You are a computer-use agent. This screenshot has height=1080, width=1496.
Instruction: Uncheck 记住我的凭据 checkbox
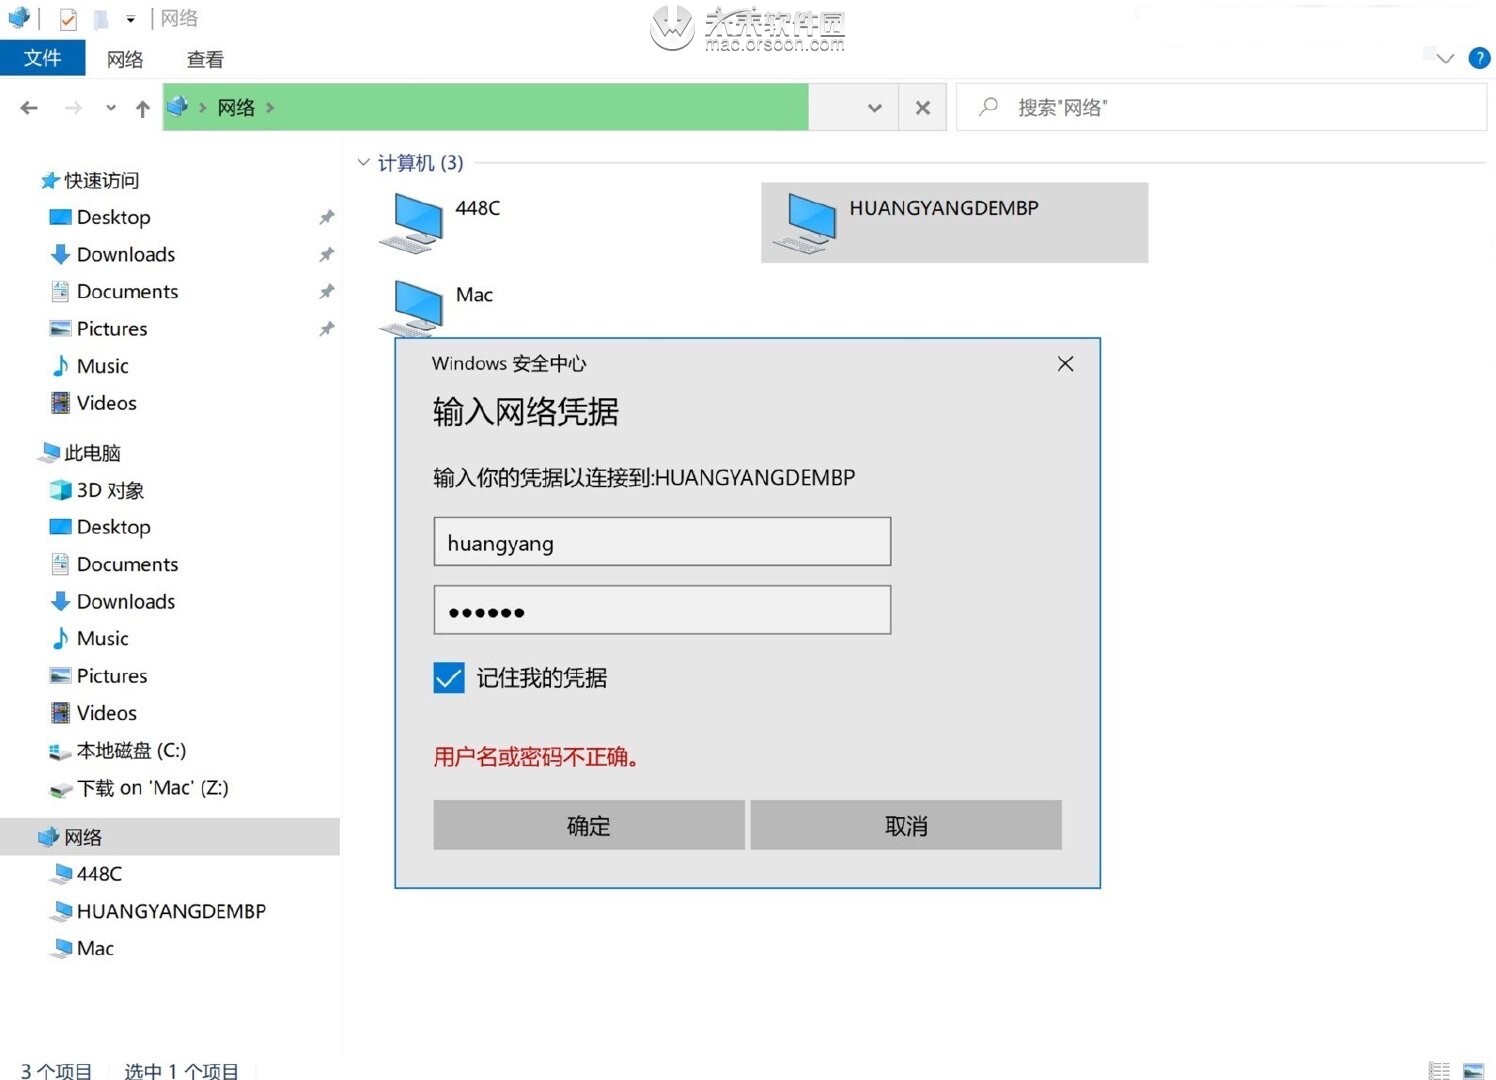click(x=449, y=678)
